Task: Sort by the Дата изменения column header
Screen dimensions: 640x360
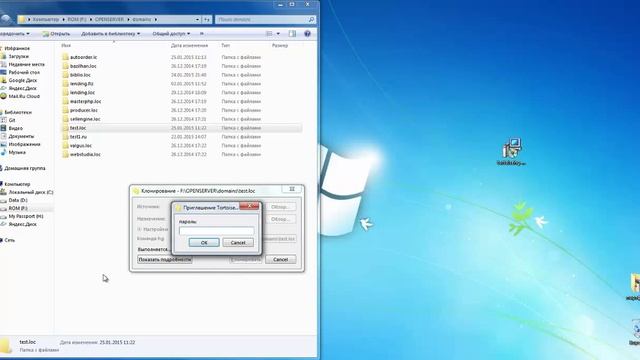Action: pyautogui.click(x=189, y=46)
